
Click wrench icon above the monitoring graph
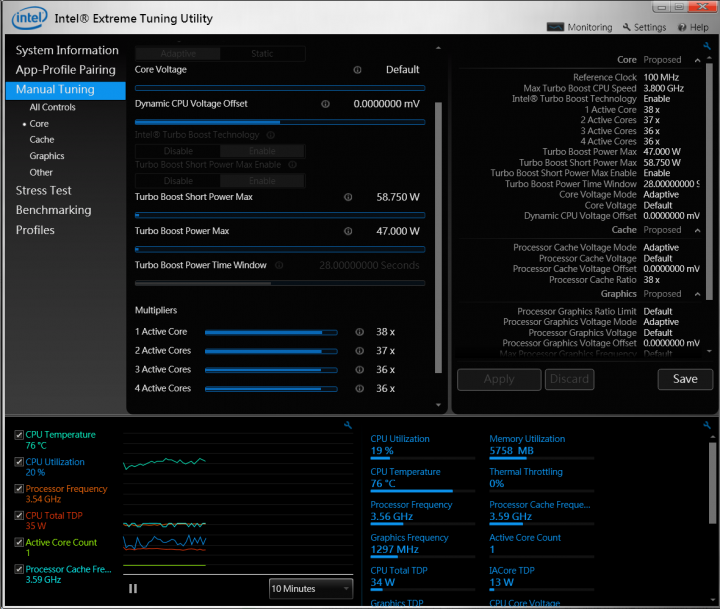pos(348,425)
